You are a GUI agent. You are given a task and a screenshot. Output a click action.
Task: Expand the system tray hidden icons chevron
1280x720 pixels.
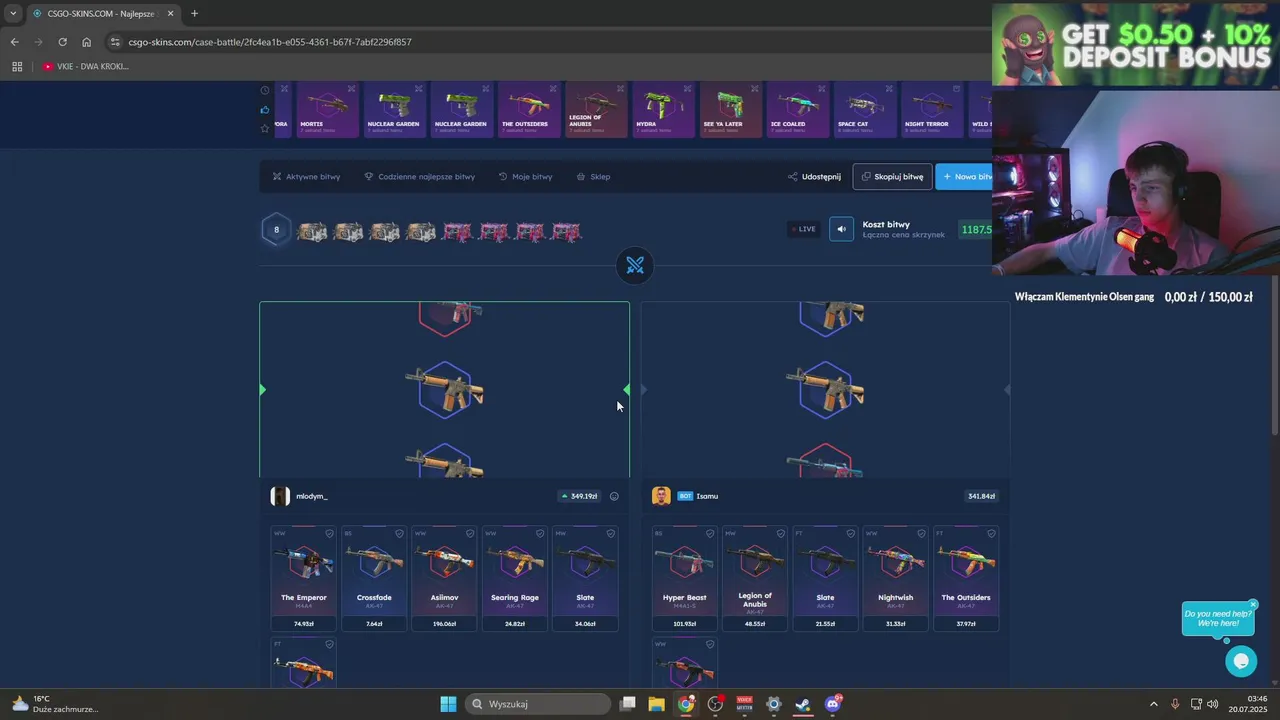click(1153, 704)
